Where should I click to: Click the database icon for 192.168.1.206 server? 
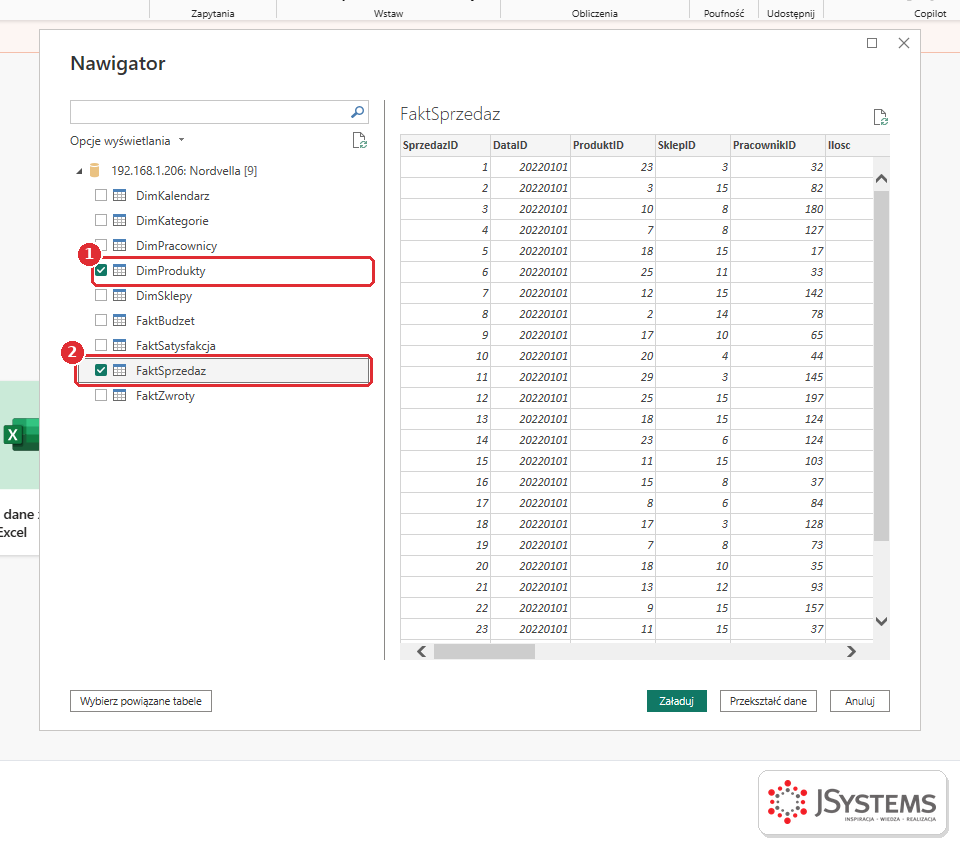(94, 170)
